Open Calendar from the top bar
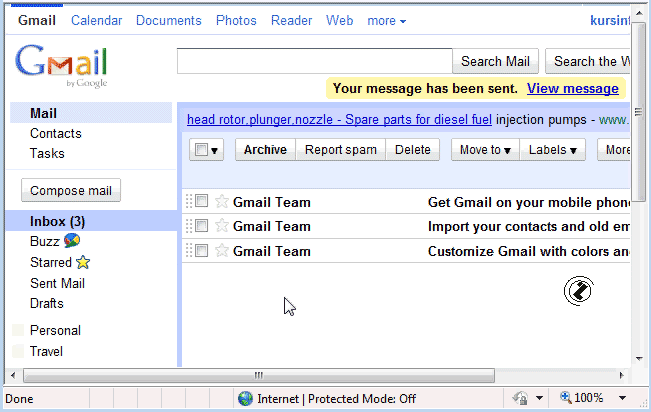 point(96,20)
